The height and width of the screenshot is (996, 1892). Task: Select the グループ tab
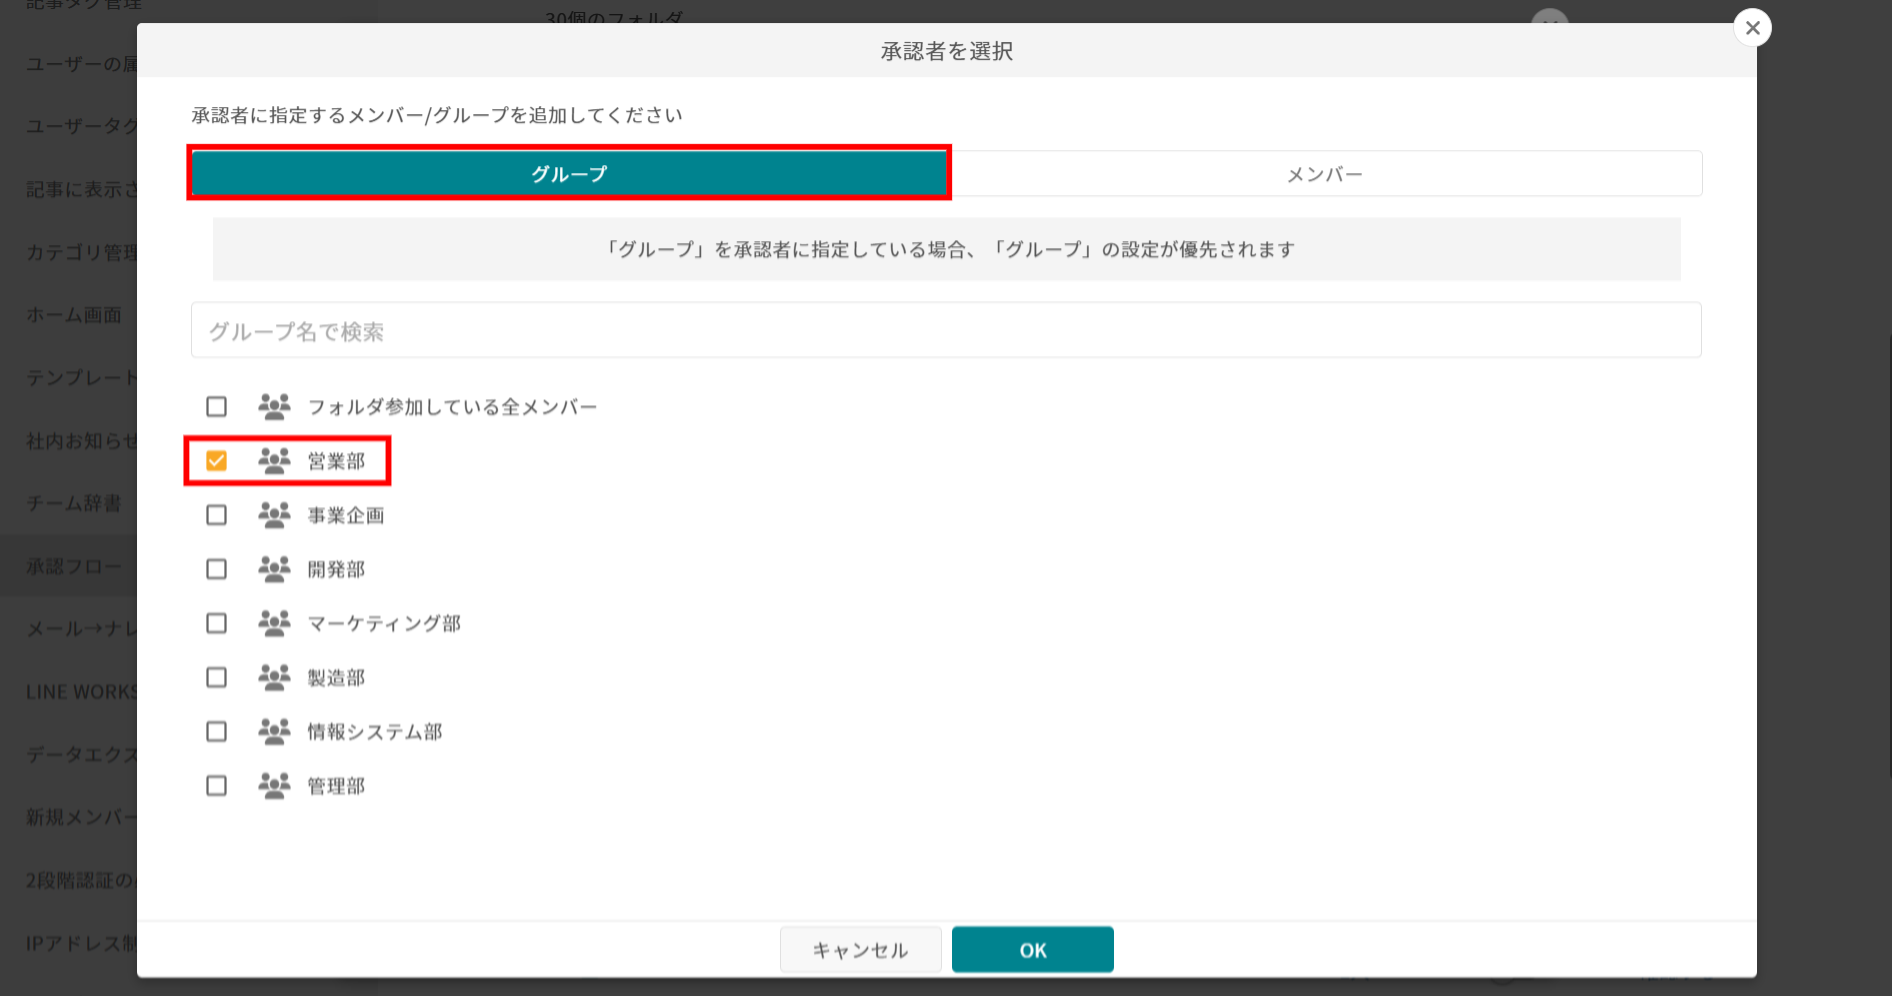point(568,174)
